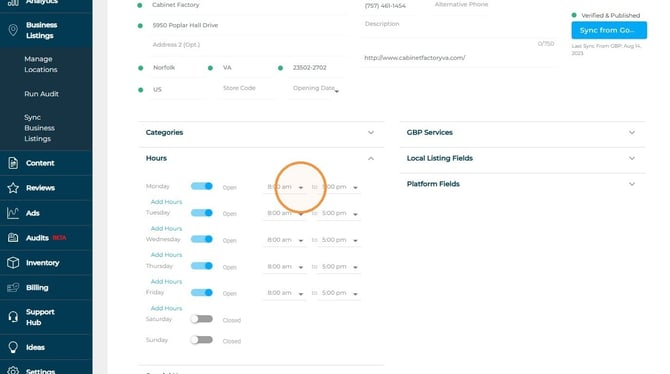Click Add Hours under Tuesday

[x=166, y=228]
